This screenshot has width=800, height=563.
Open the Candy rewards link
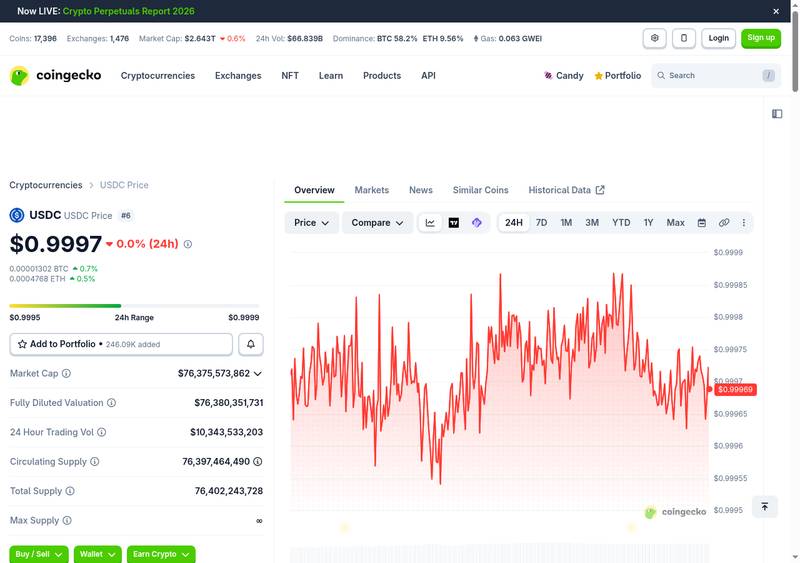(563, 76)
